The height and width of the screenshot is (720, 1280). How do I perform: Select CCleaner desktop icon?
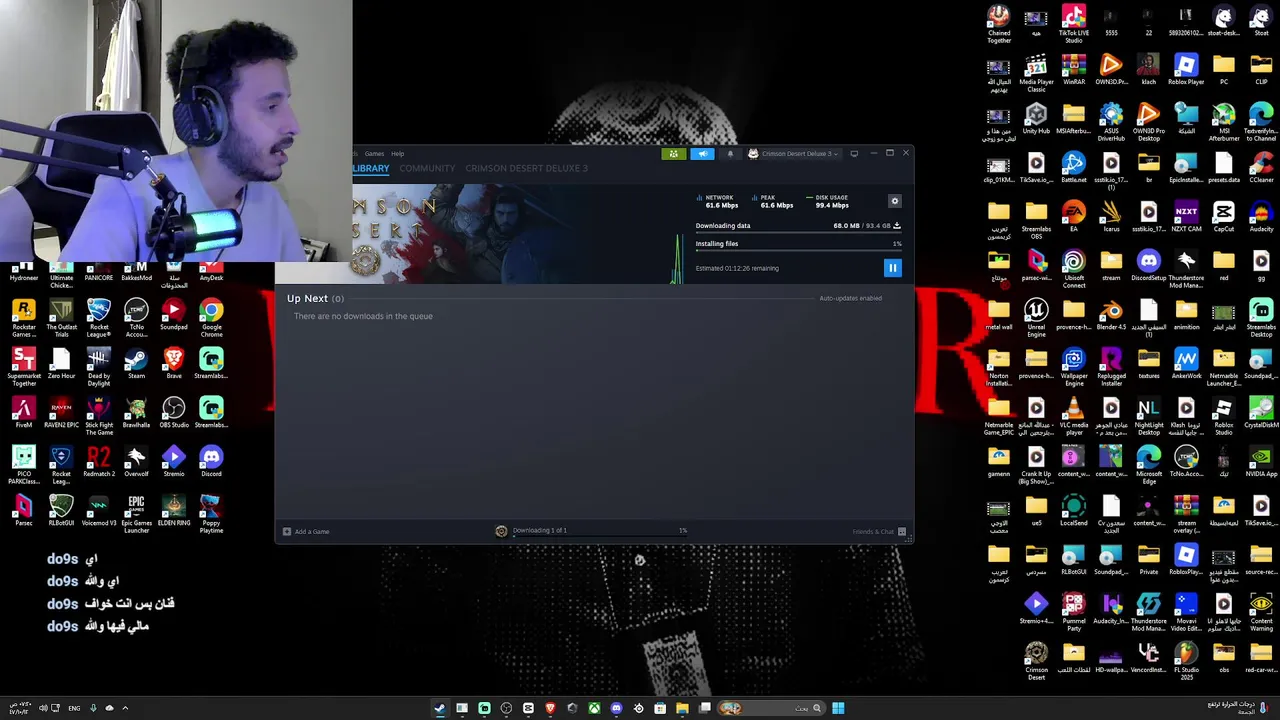coord(1261,167)
